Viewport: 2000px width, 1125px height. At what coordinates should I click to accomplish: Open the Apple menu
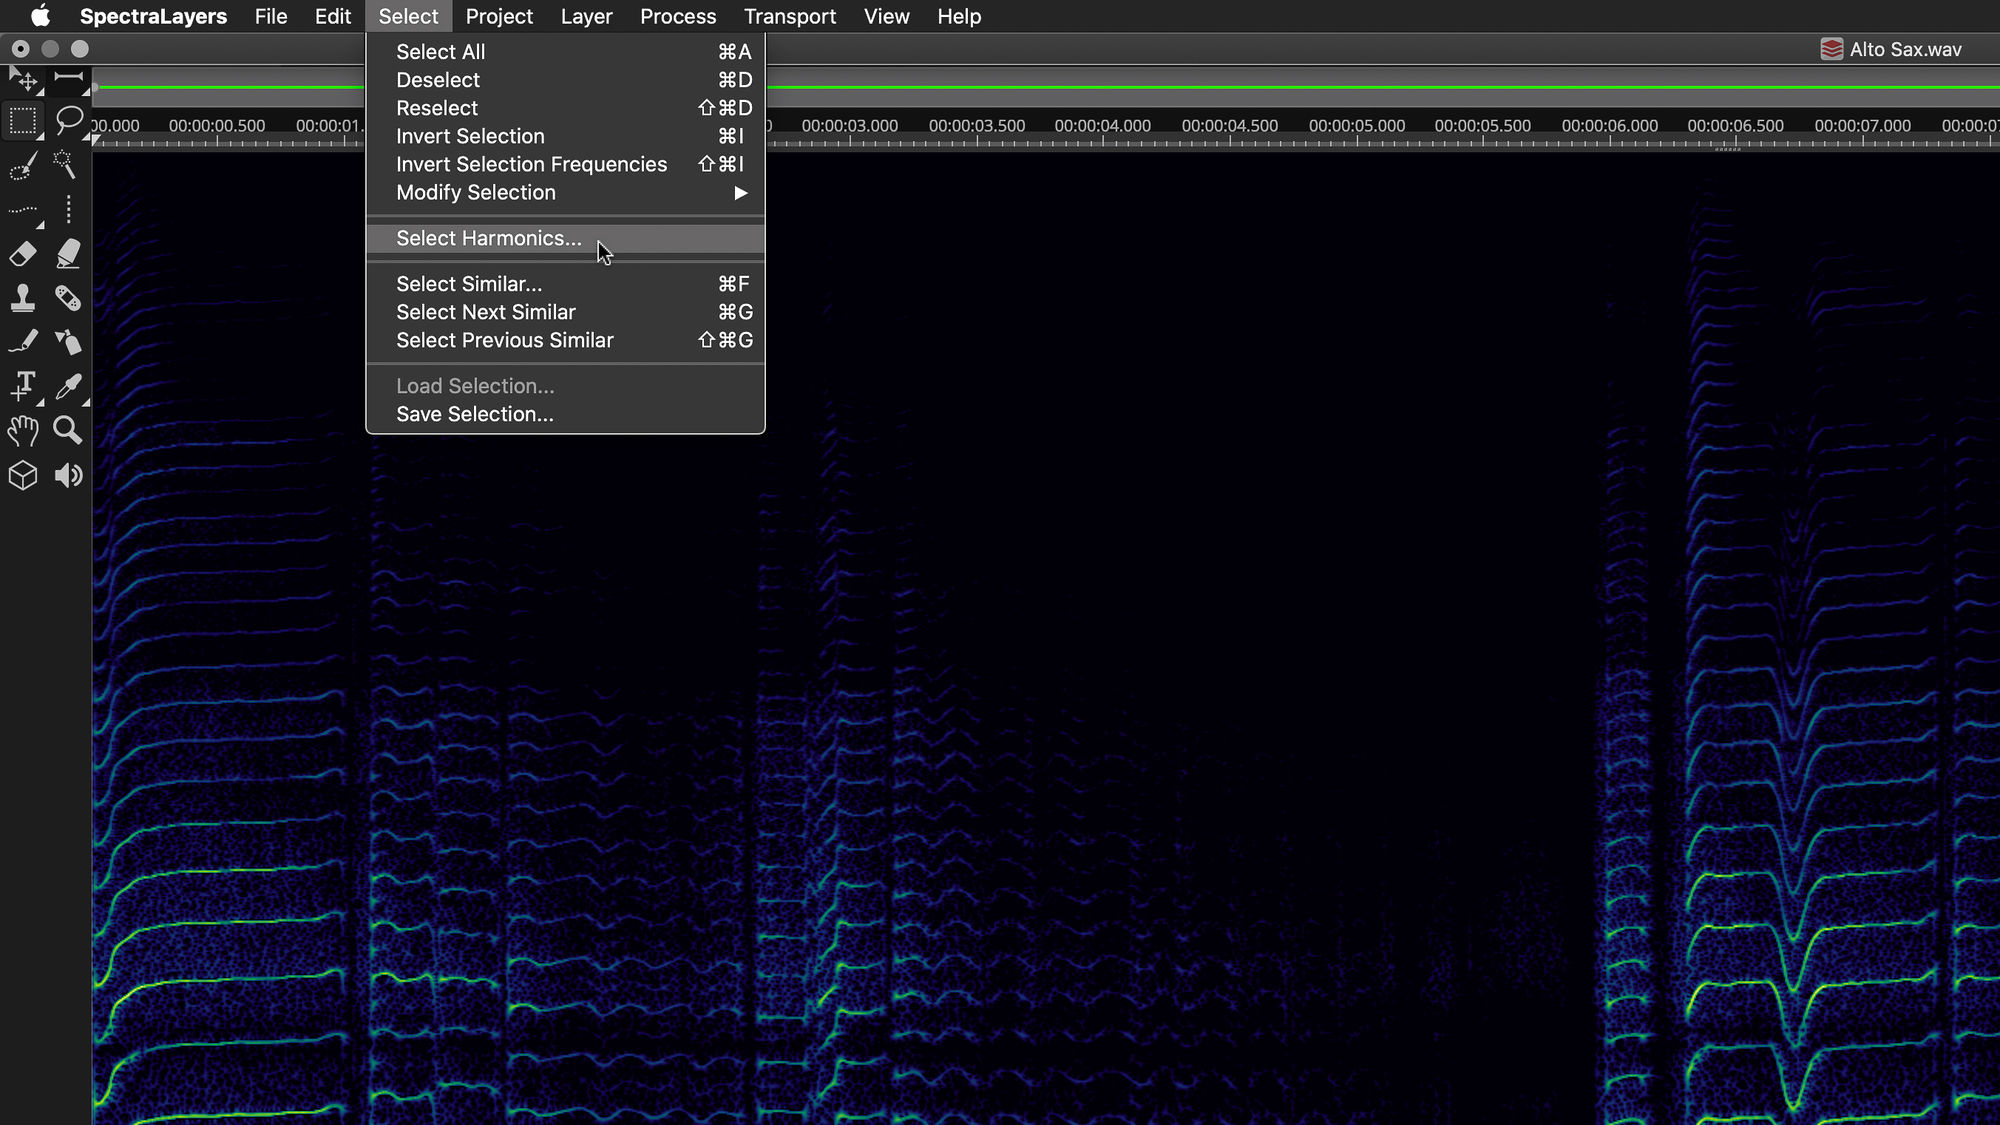(40, 16)
